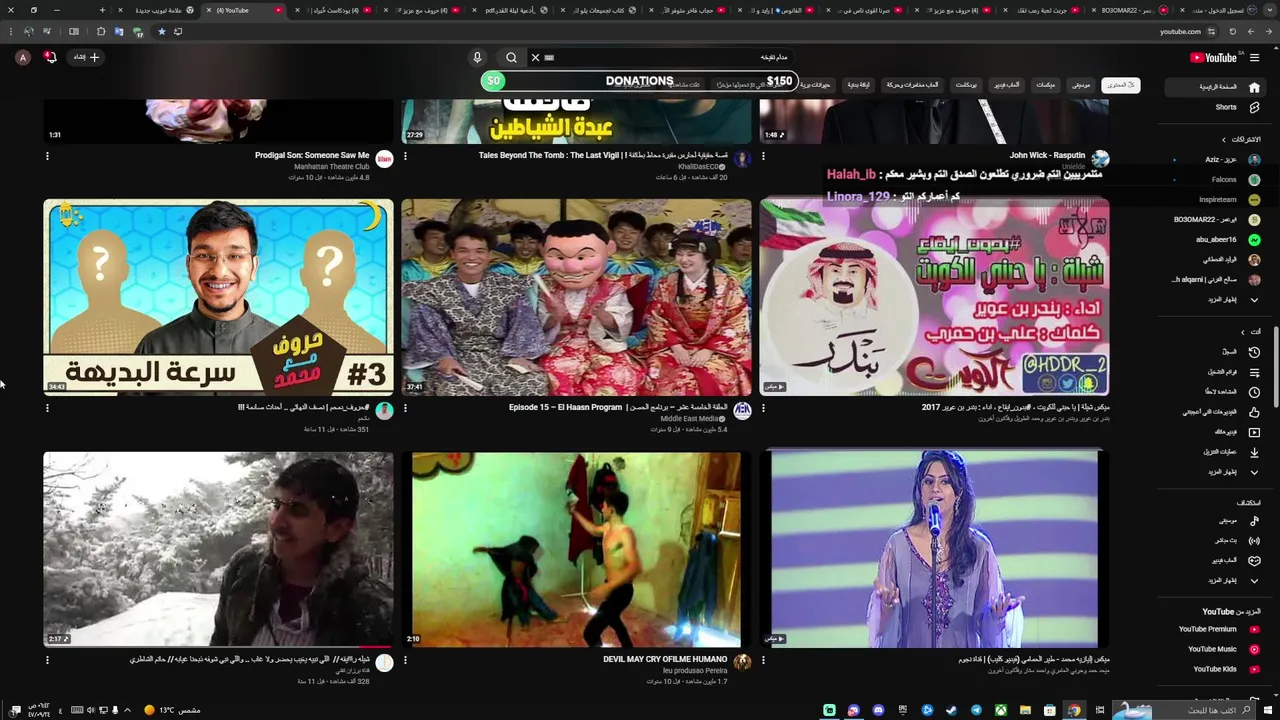
Task: Click the Create video button
Action: coord(87,57)
